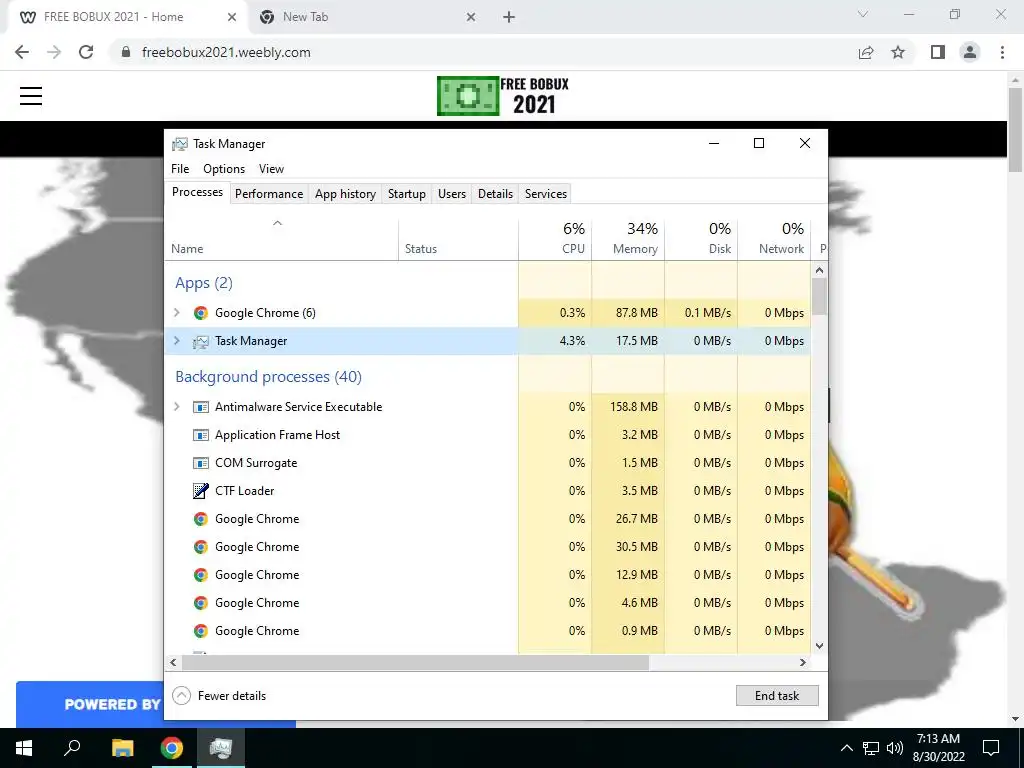Screen dimensions: 1024x768
Task: Switch to the Performance tab
Action: pos(269,194)
